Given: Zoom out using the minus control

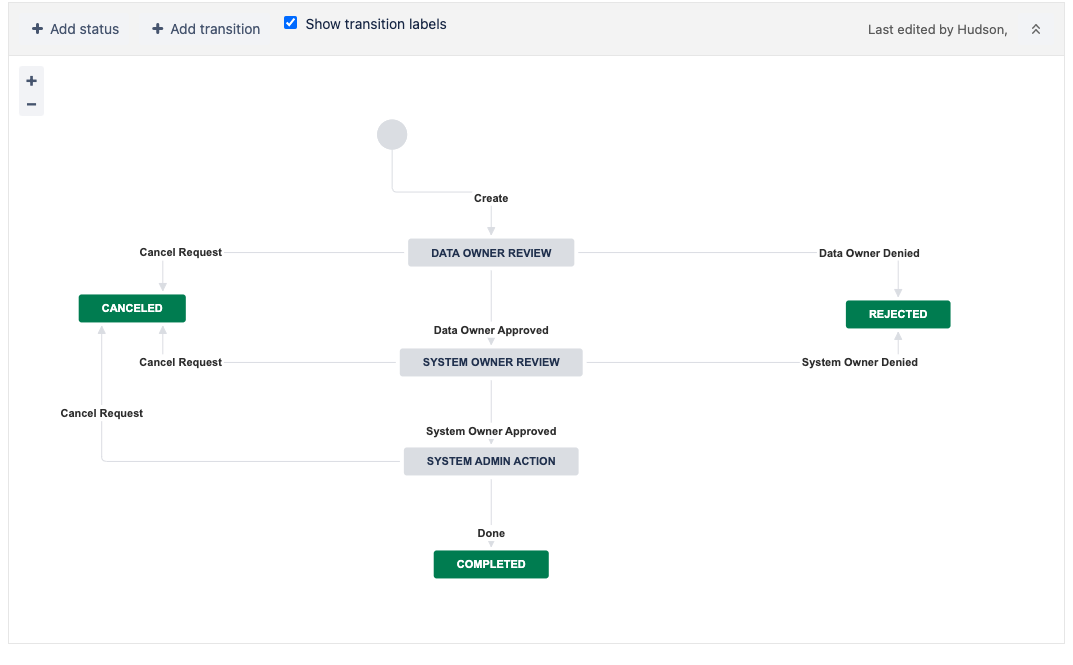Looking at the screenshot, I should click(31, 103).
